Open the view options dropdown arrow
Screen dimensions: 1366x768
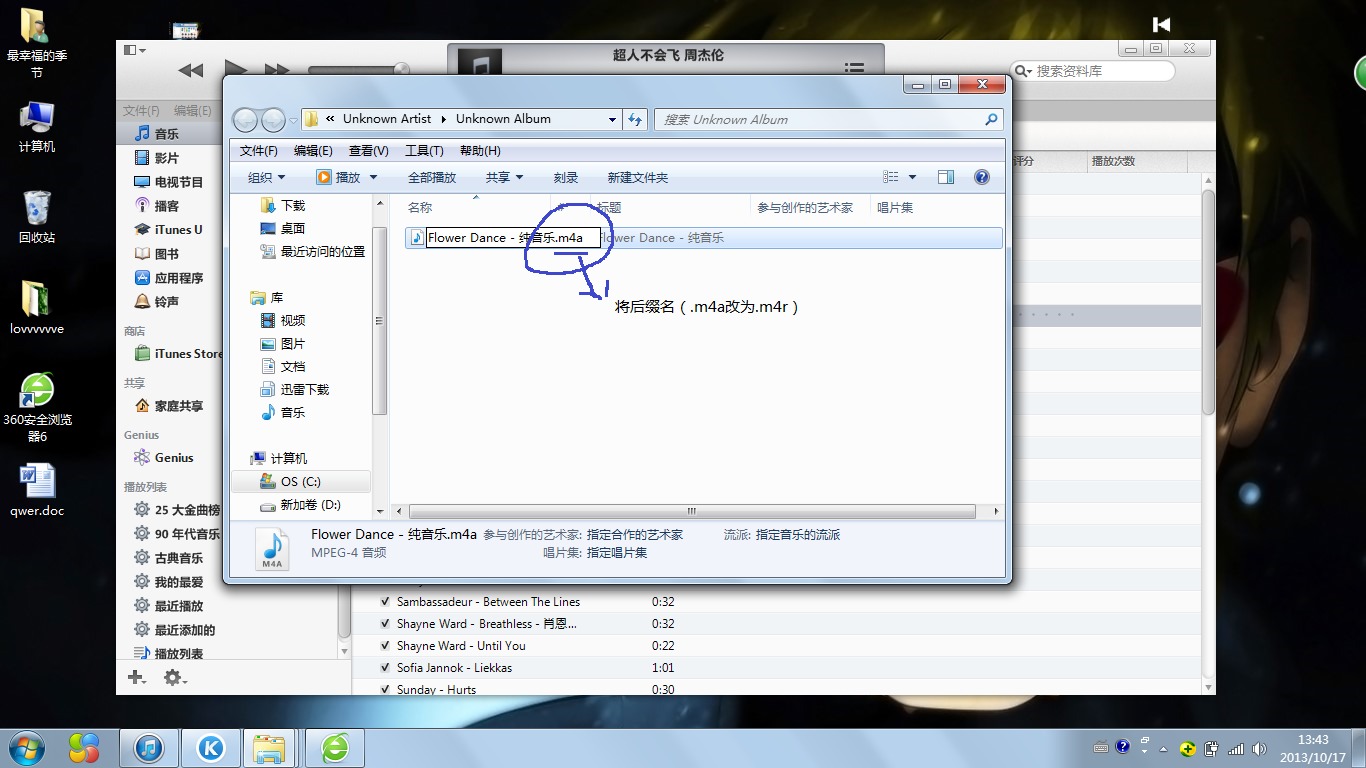(x=912, y=177)
